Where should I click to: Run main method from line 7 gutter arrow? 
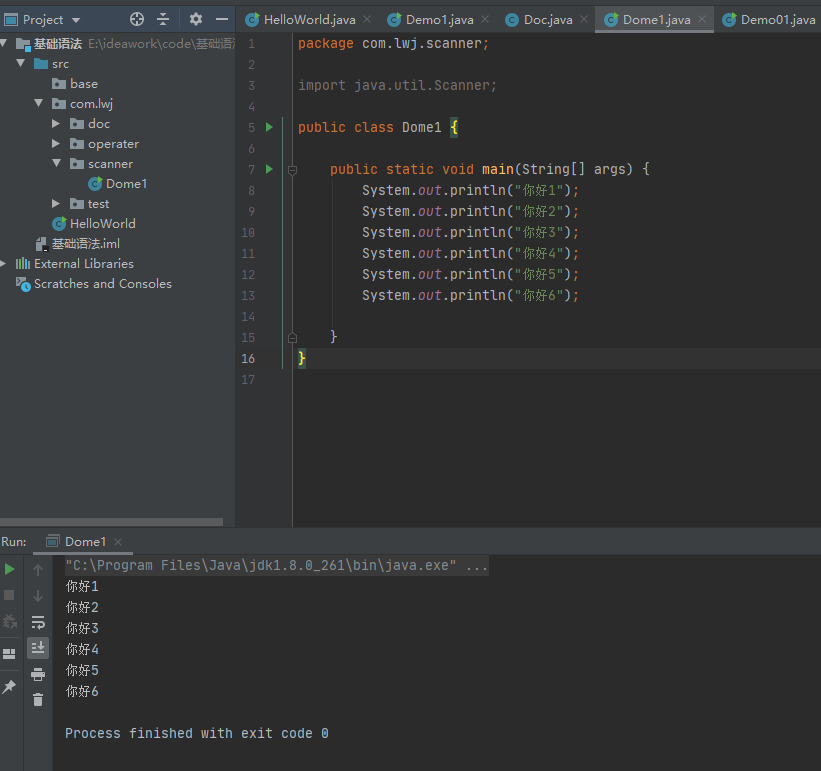(269, 169)
